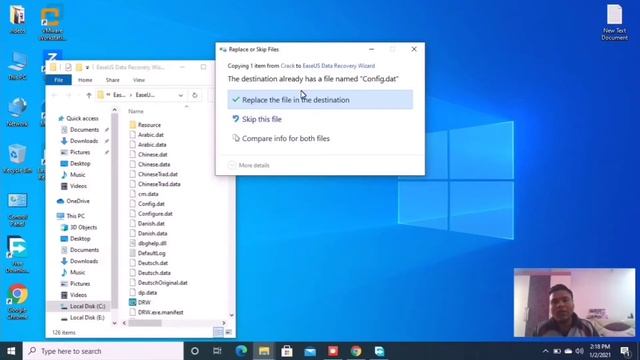
Task: Open the Windows Start menu
Action: tap(11, 351)
